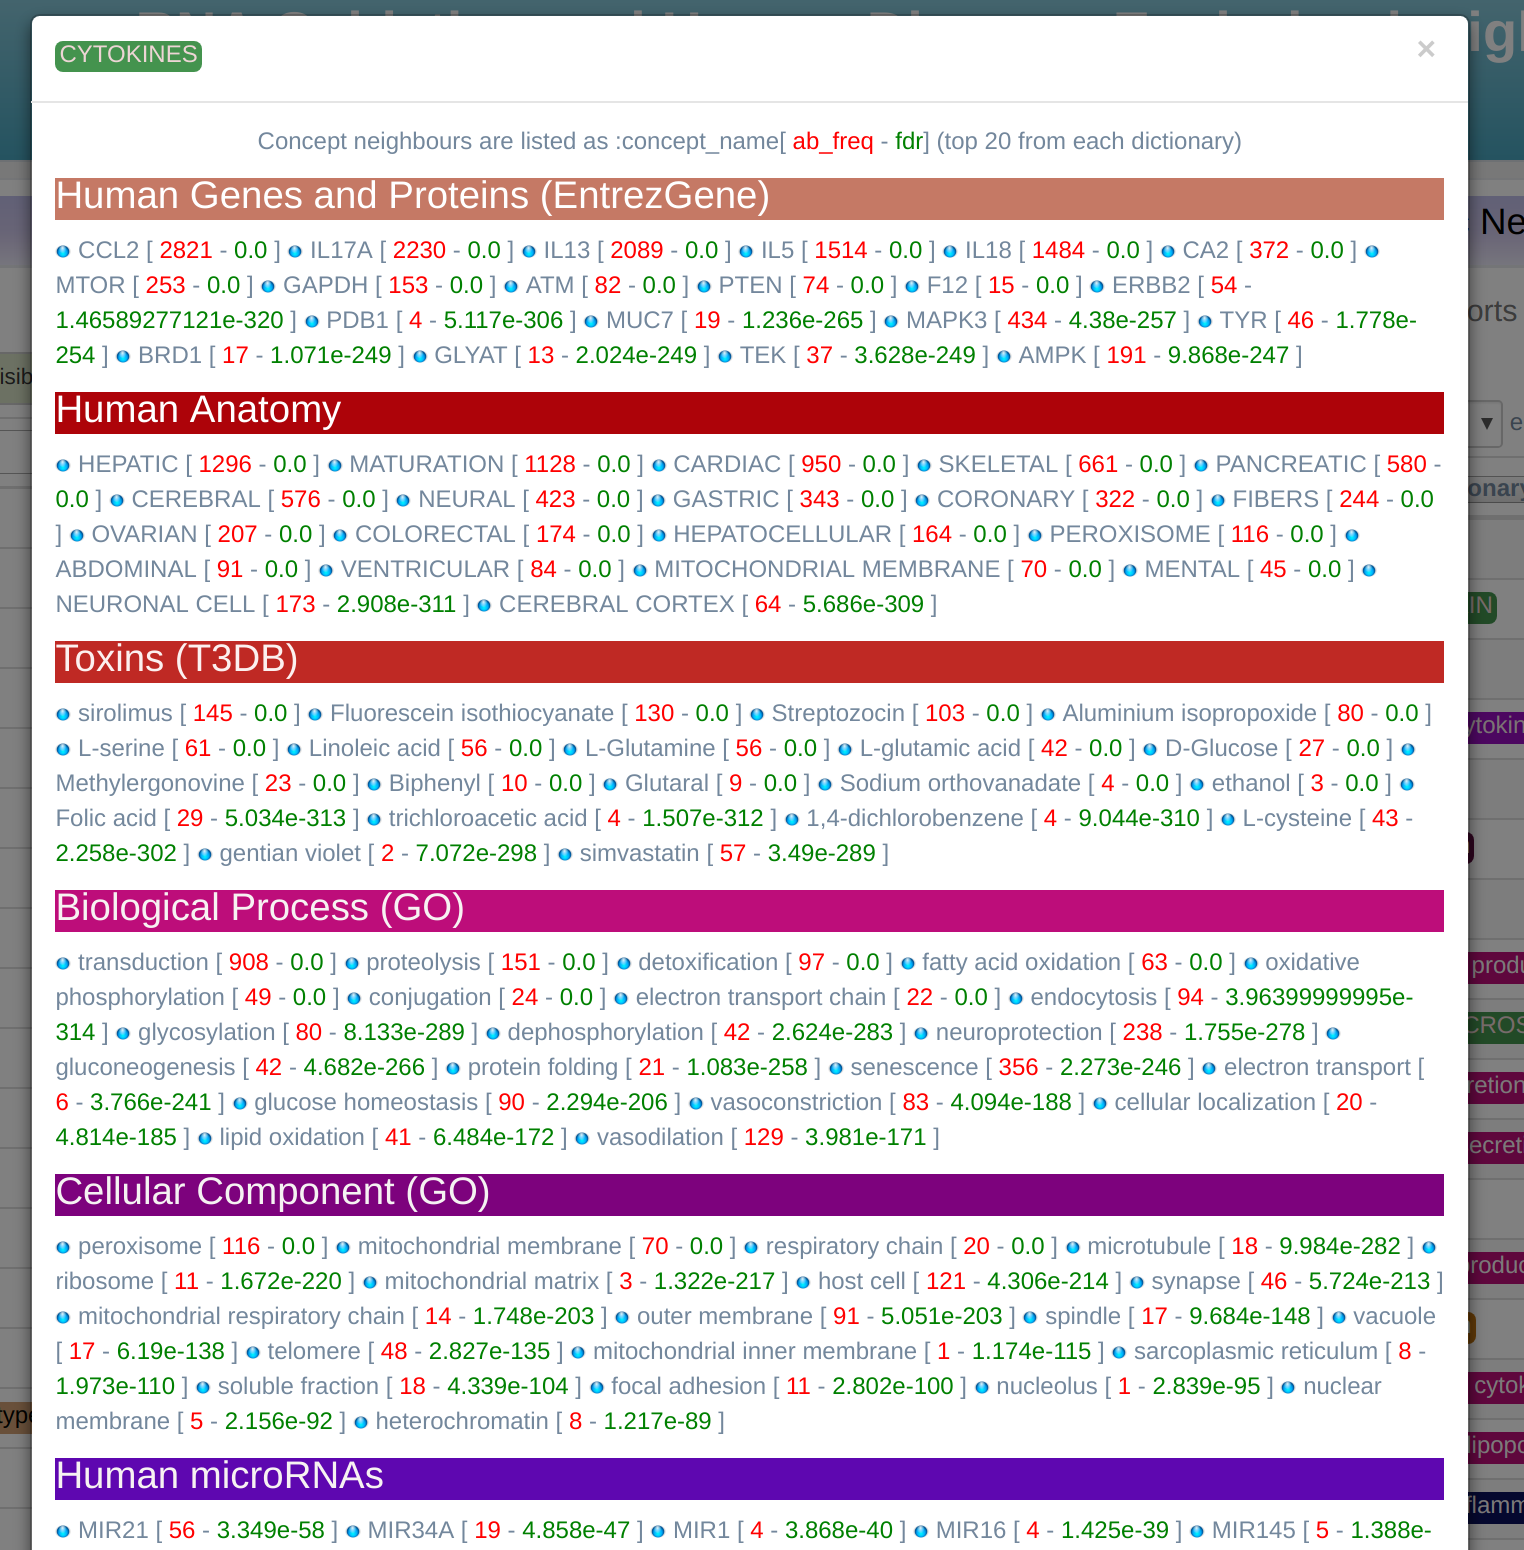Viewport: 1524px width, 1550px height.
Task: Click bullet icon before OVARIAN
Action: click(x=77, y=536)
